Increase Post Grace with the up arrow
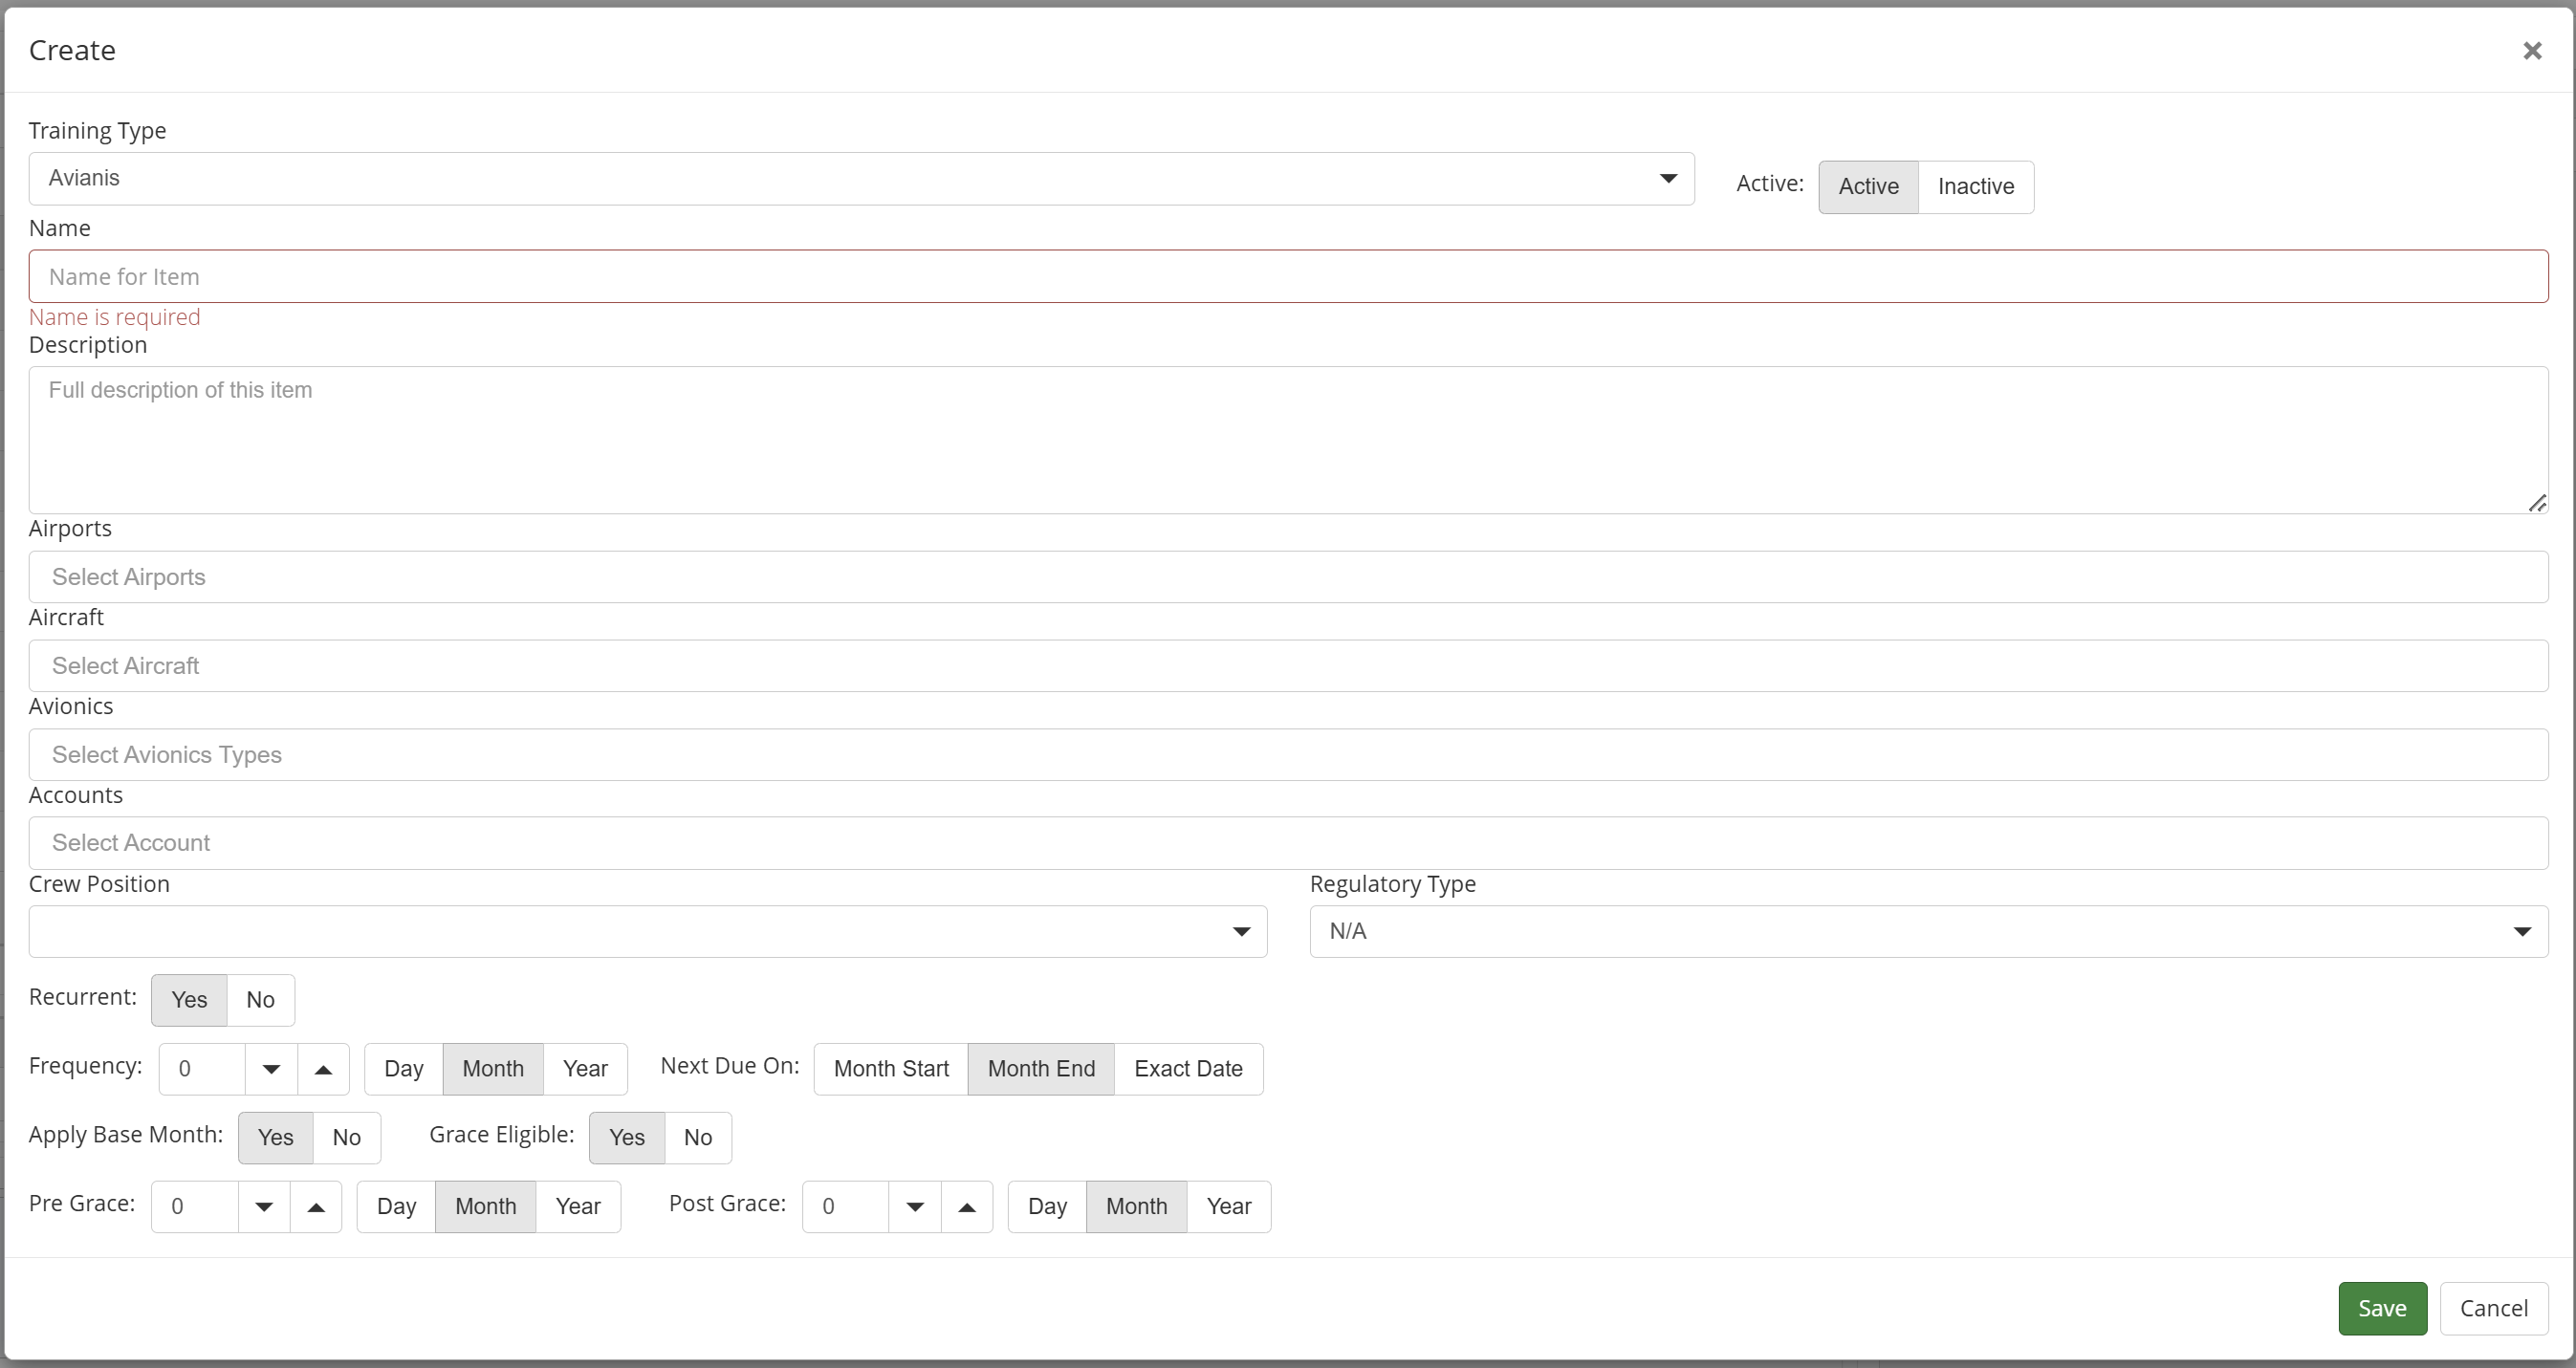The image size is (2576, 1368). click(967, 1207)
